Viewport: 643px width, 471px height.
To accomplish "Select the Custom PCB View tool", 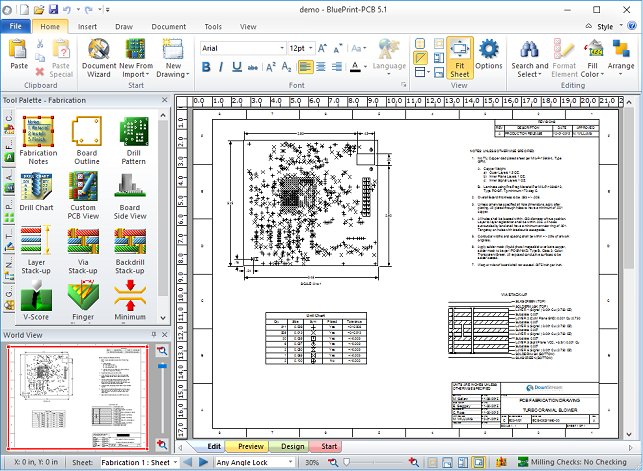I will coord(83,196).
